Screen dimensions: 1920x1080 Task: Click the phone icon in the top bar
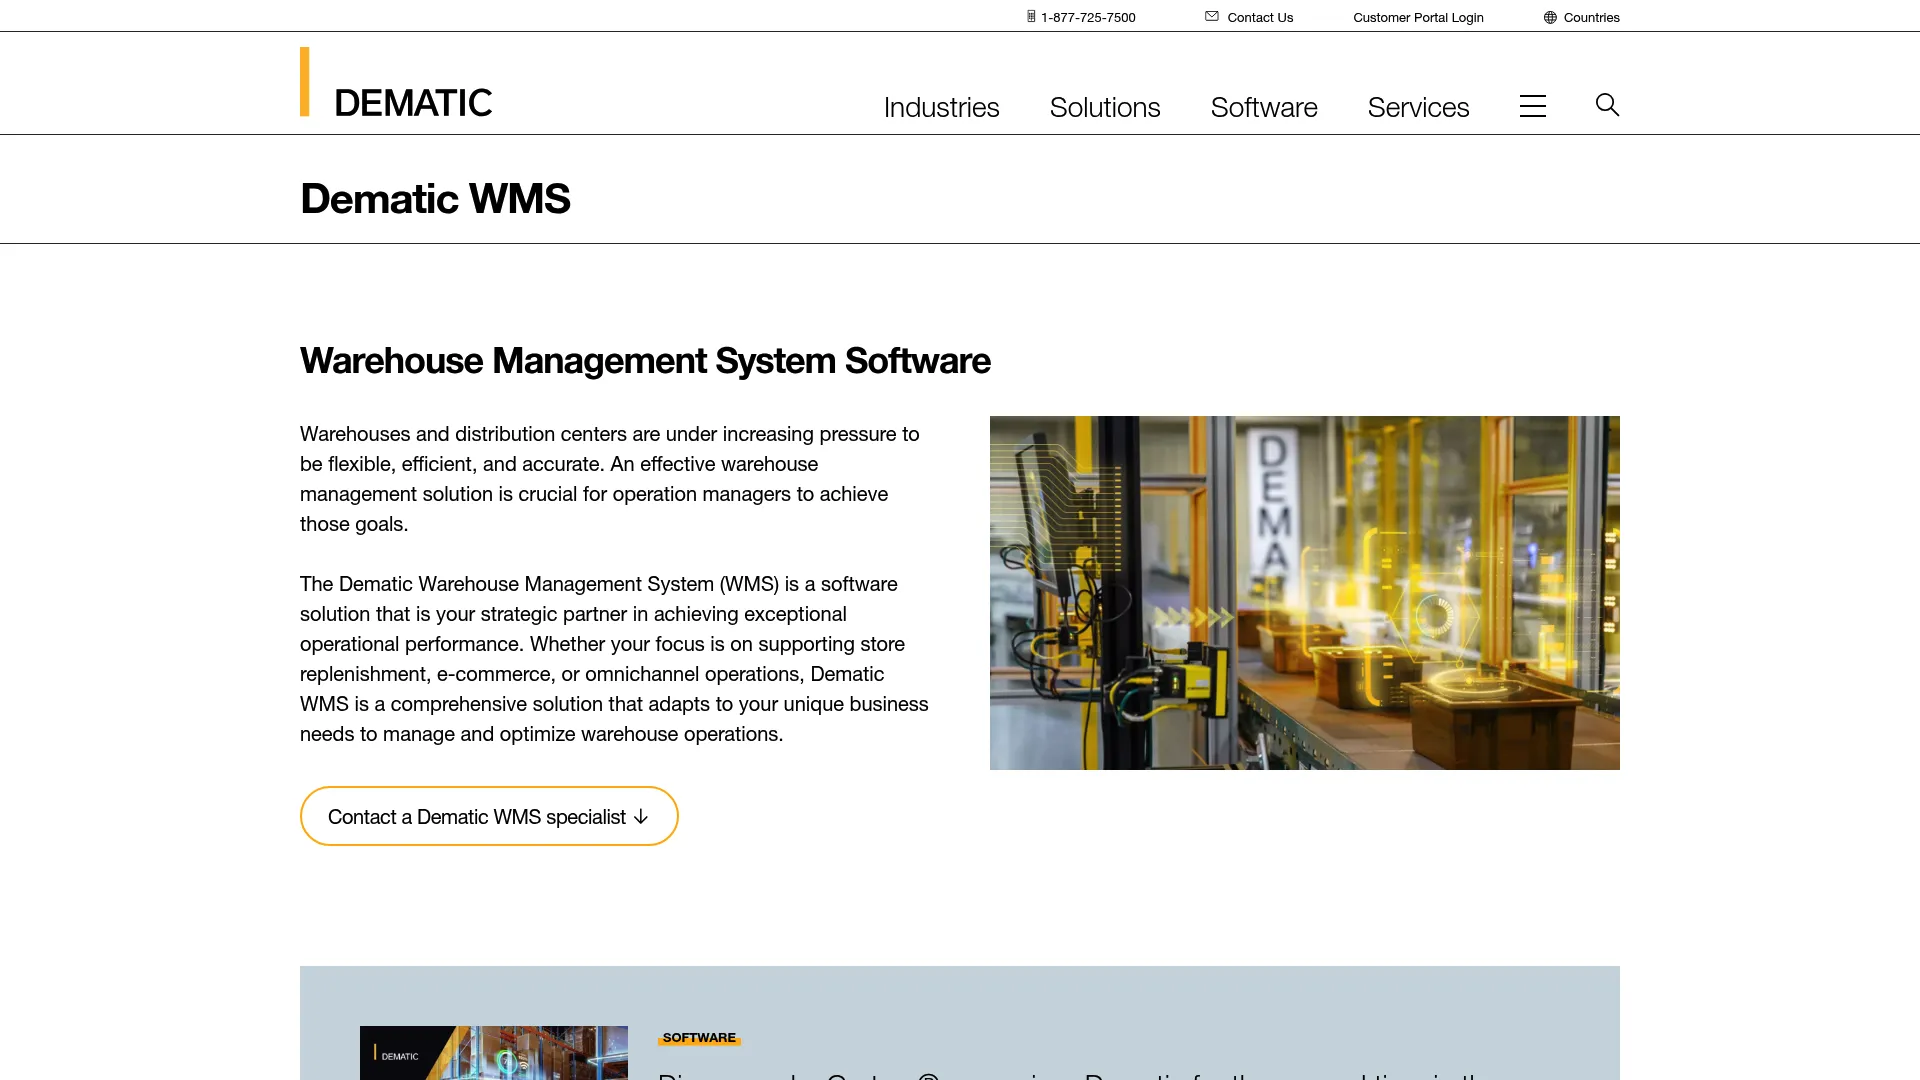pyautogui.click(x=1030, y=16)
